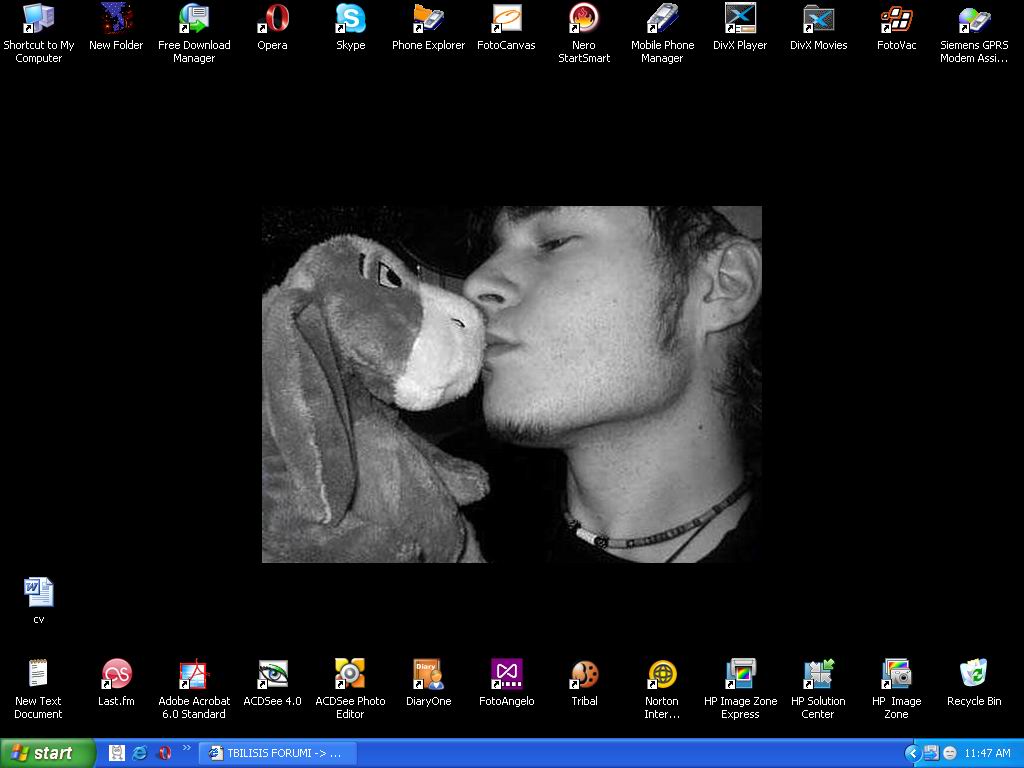
Task: Launch Internet Explorer from Quick Launch
Action: [x=140, y=753]
